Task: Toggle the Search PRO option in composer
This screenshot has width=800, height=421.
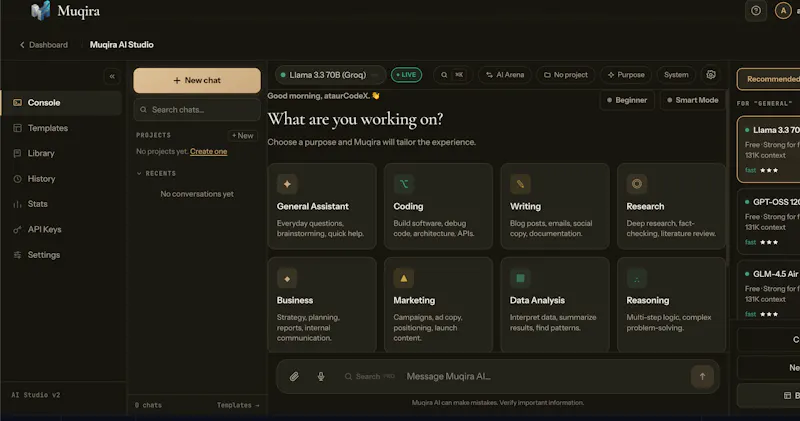Action: pyautogui.click(x=369, y=377)
